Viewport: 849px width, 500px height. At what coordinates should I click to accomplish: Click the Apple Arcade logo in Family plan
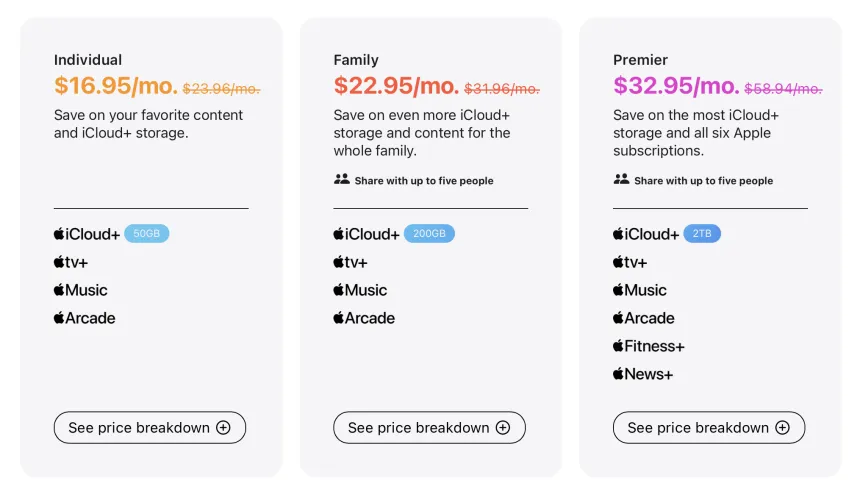point(364,318)
